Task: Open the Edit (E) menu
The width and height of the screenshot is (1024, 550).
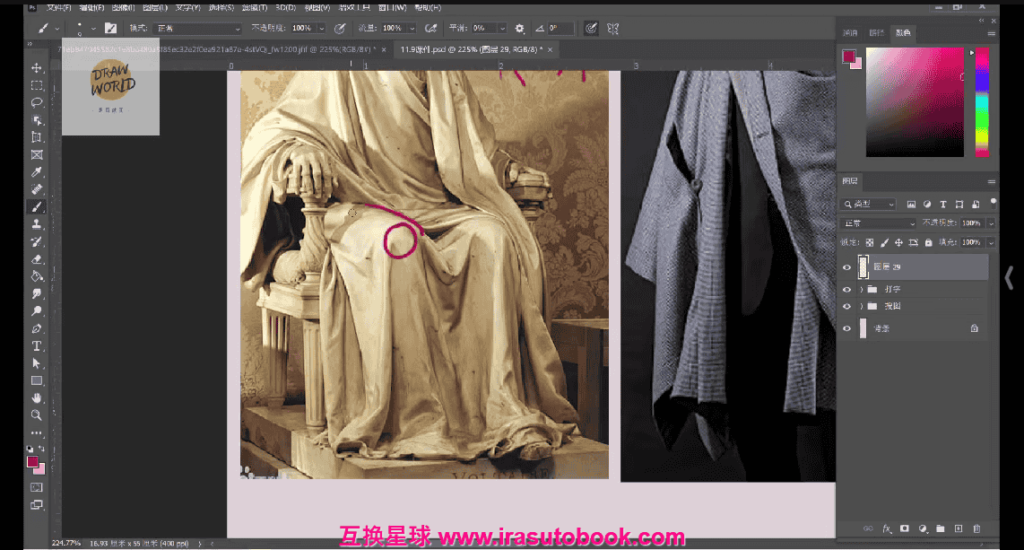Action: click(91, 8)
